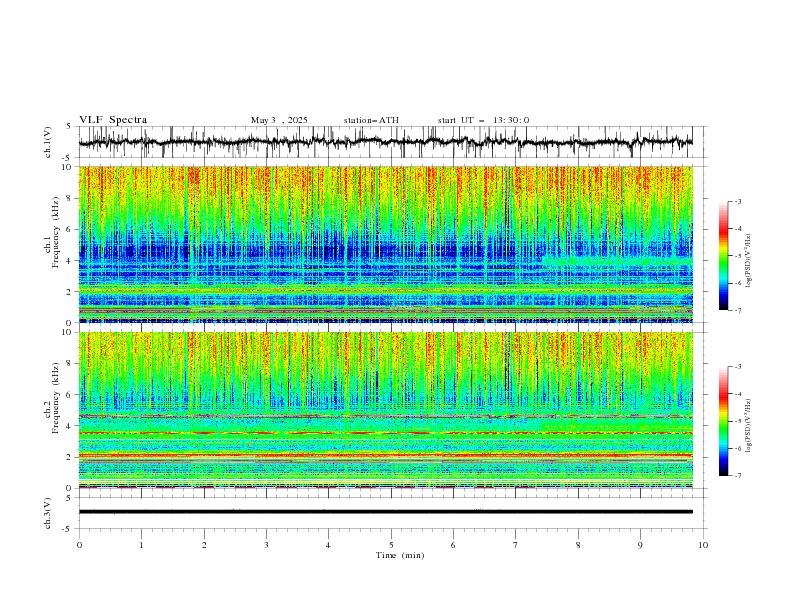Select the date text "May 3 , 2025"
792x612 pixels.
279,120
